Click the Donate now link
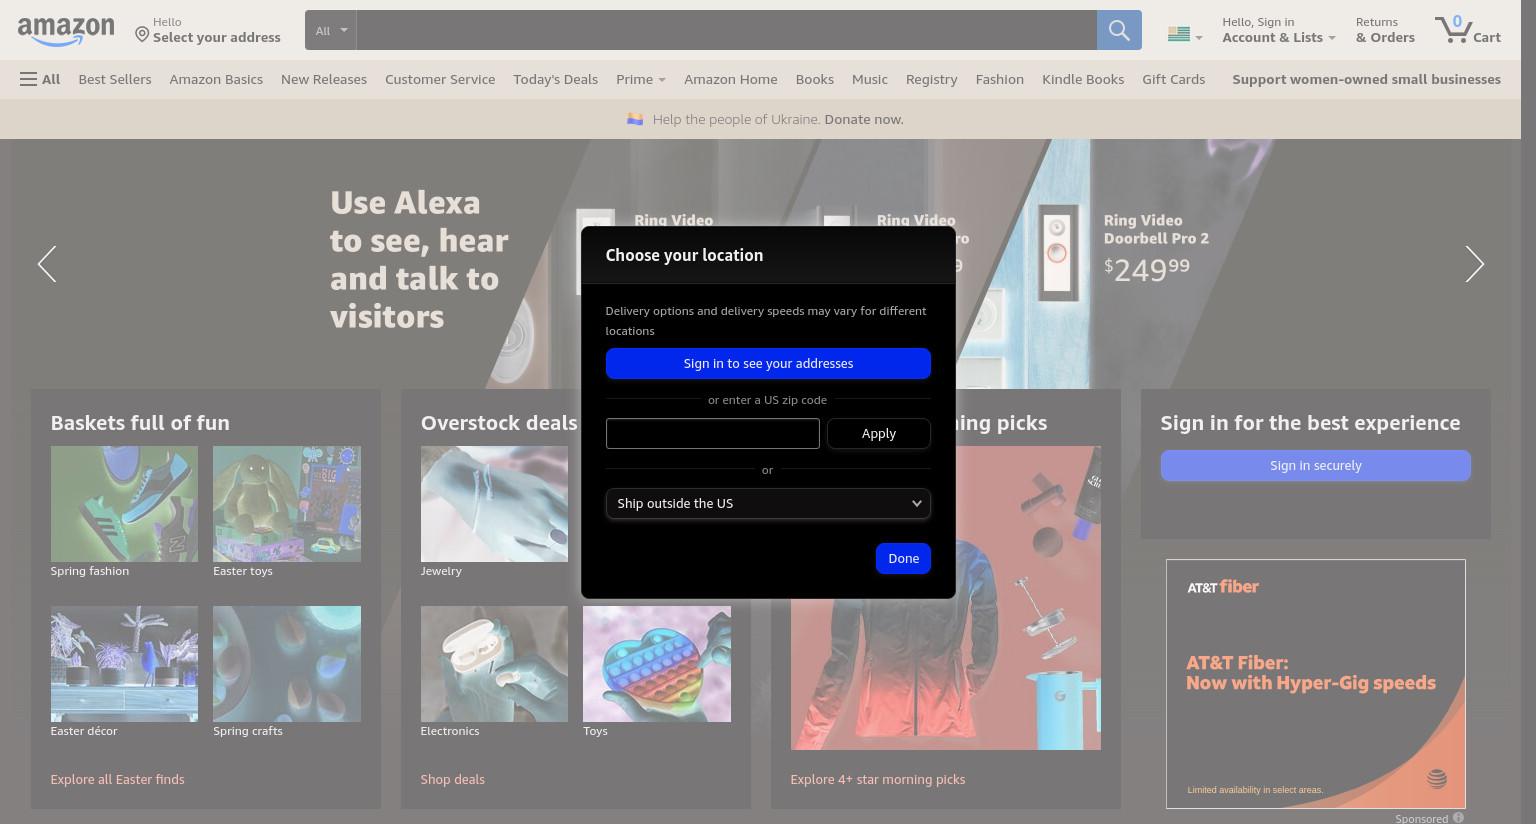The height and width of the screenshot is (824, 1536). point(864,119)
